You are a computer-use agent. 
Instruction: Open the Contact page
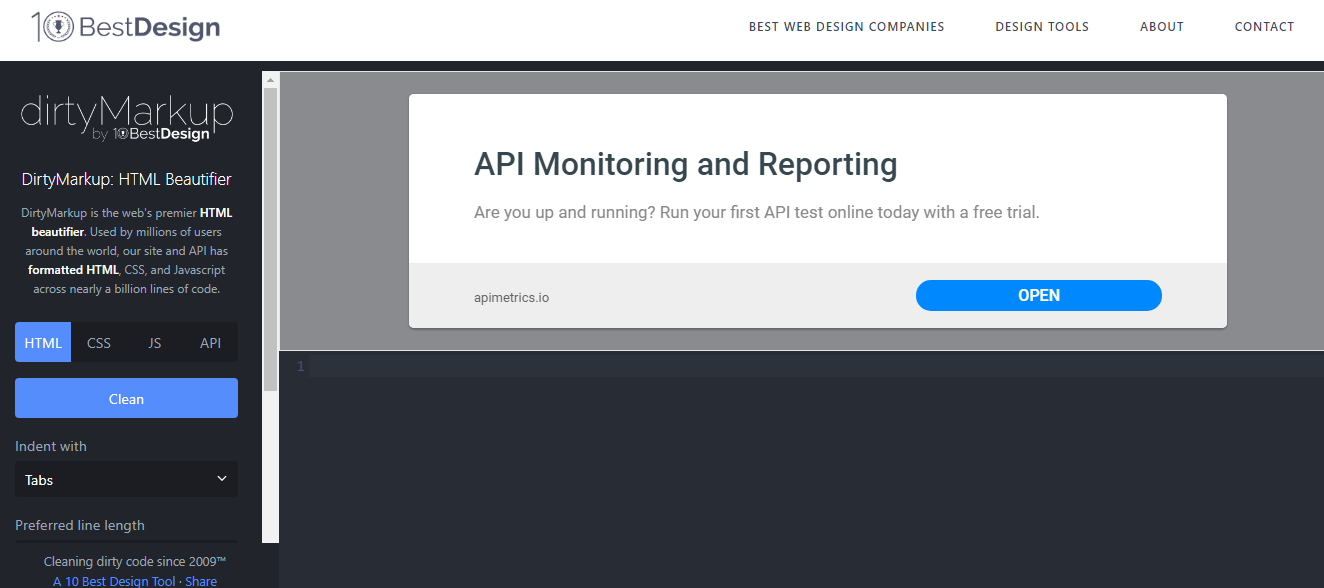[x=1264, y=27]
